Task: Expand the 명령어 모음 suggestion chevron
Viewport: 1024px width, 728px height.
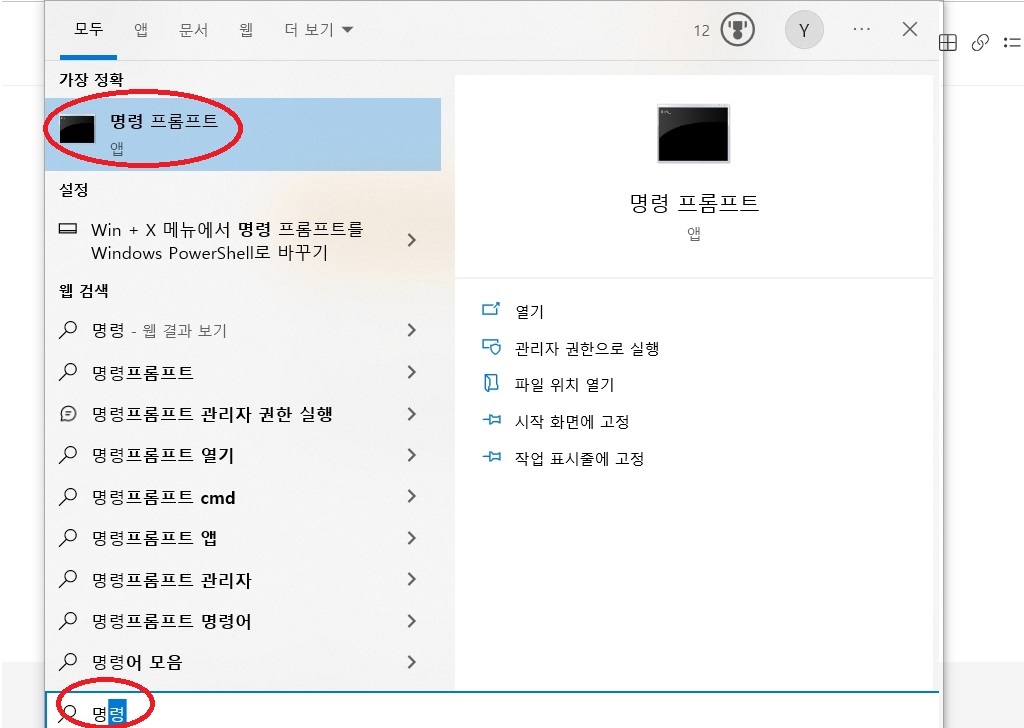Action: pyautogui.click(x=410, y=662)
